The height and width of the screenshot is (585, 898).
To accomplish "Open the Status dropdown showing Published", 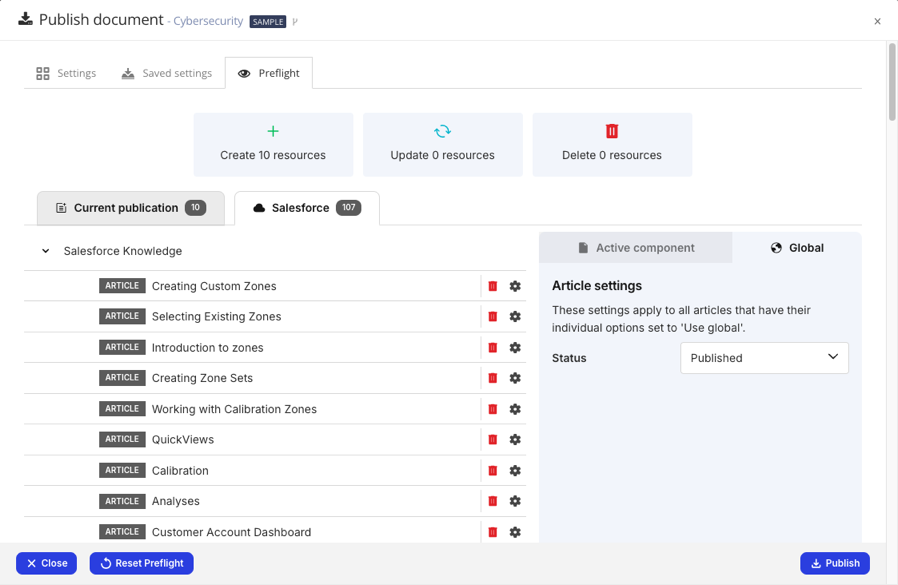I will pos(764,358).
